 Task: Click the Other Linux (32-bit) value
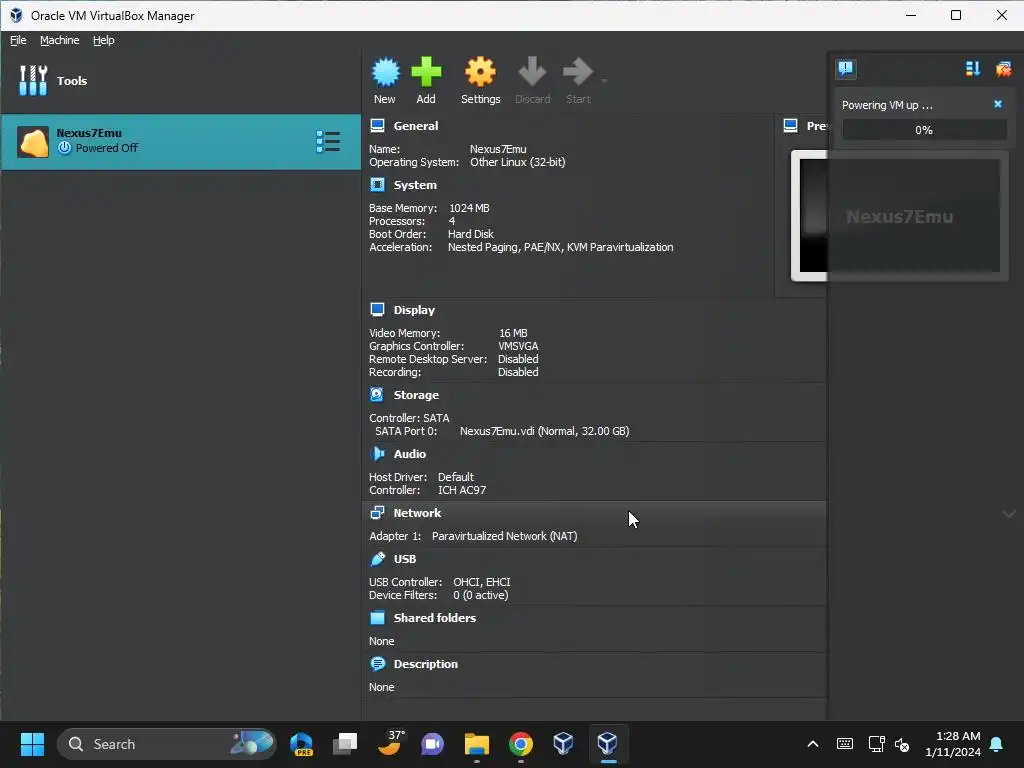(x=518, y=162)
